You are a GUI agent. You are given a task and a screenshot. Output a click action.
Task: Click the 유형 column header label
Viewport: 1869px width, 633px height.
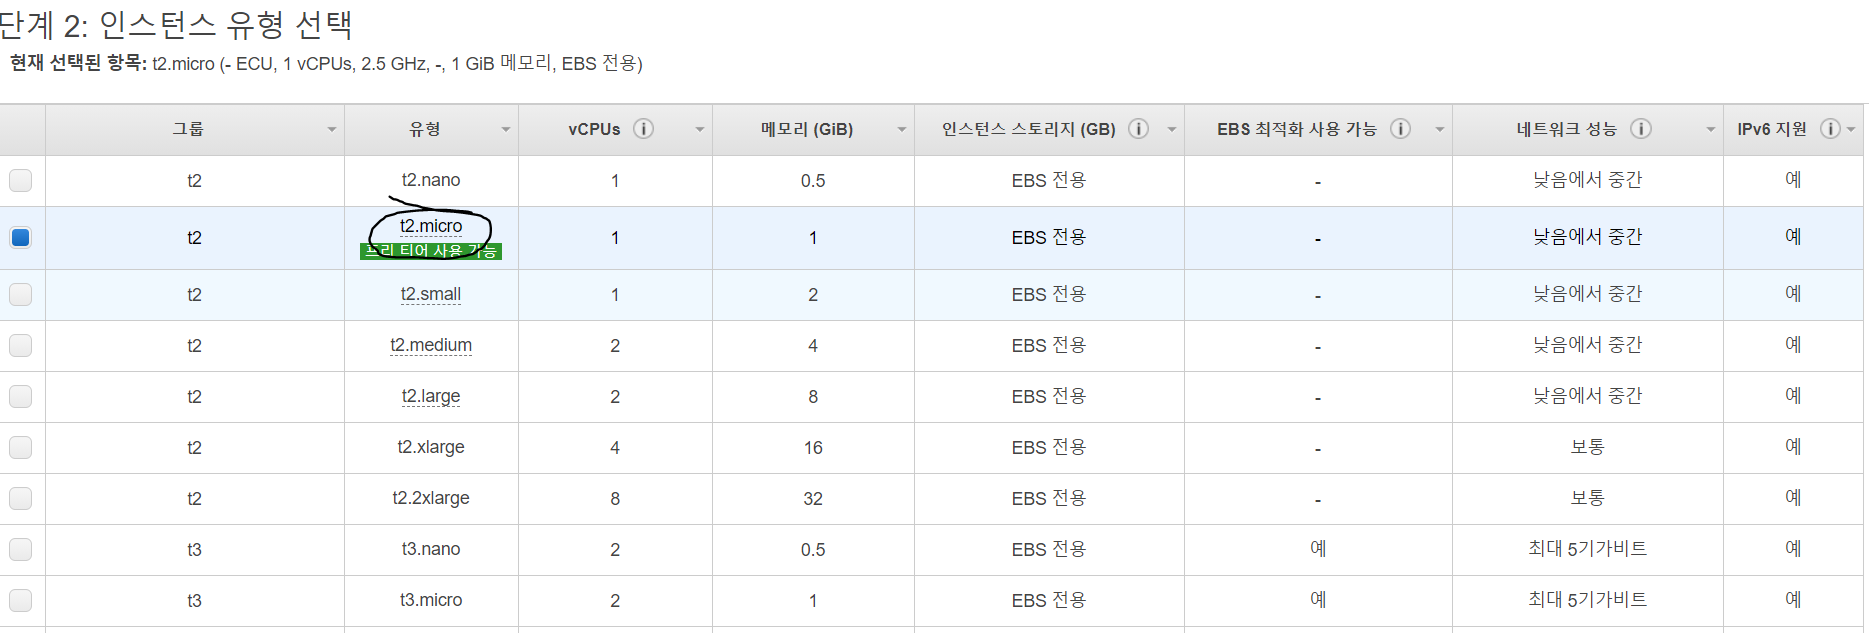coord(425,129)
